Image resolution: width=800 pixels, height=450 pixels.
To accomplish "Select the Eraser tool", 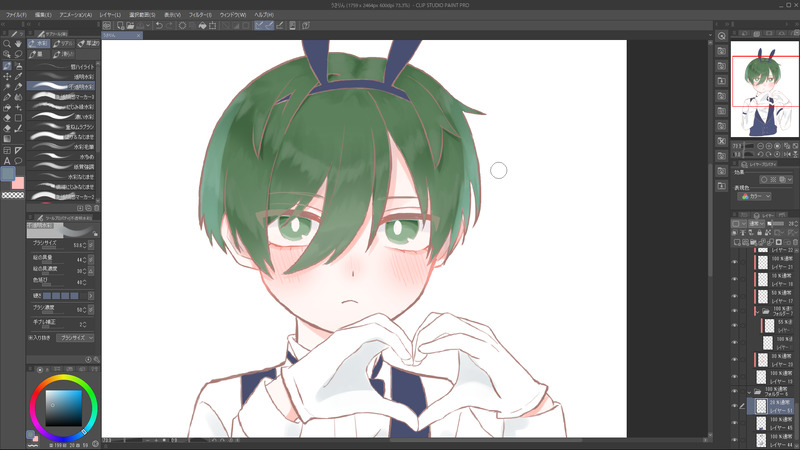I will 7,118.
